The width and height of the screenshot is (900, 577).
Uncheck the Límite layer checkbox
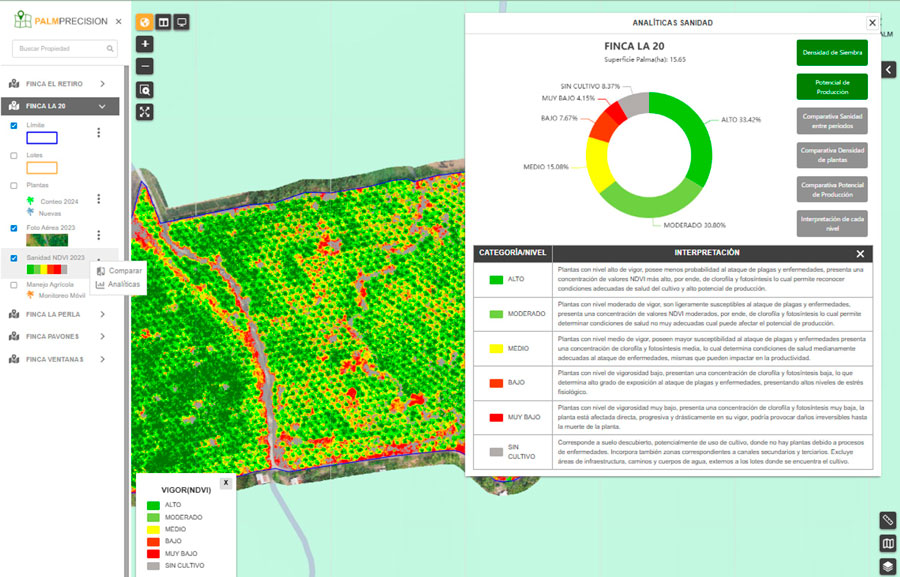pos(14,125)
